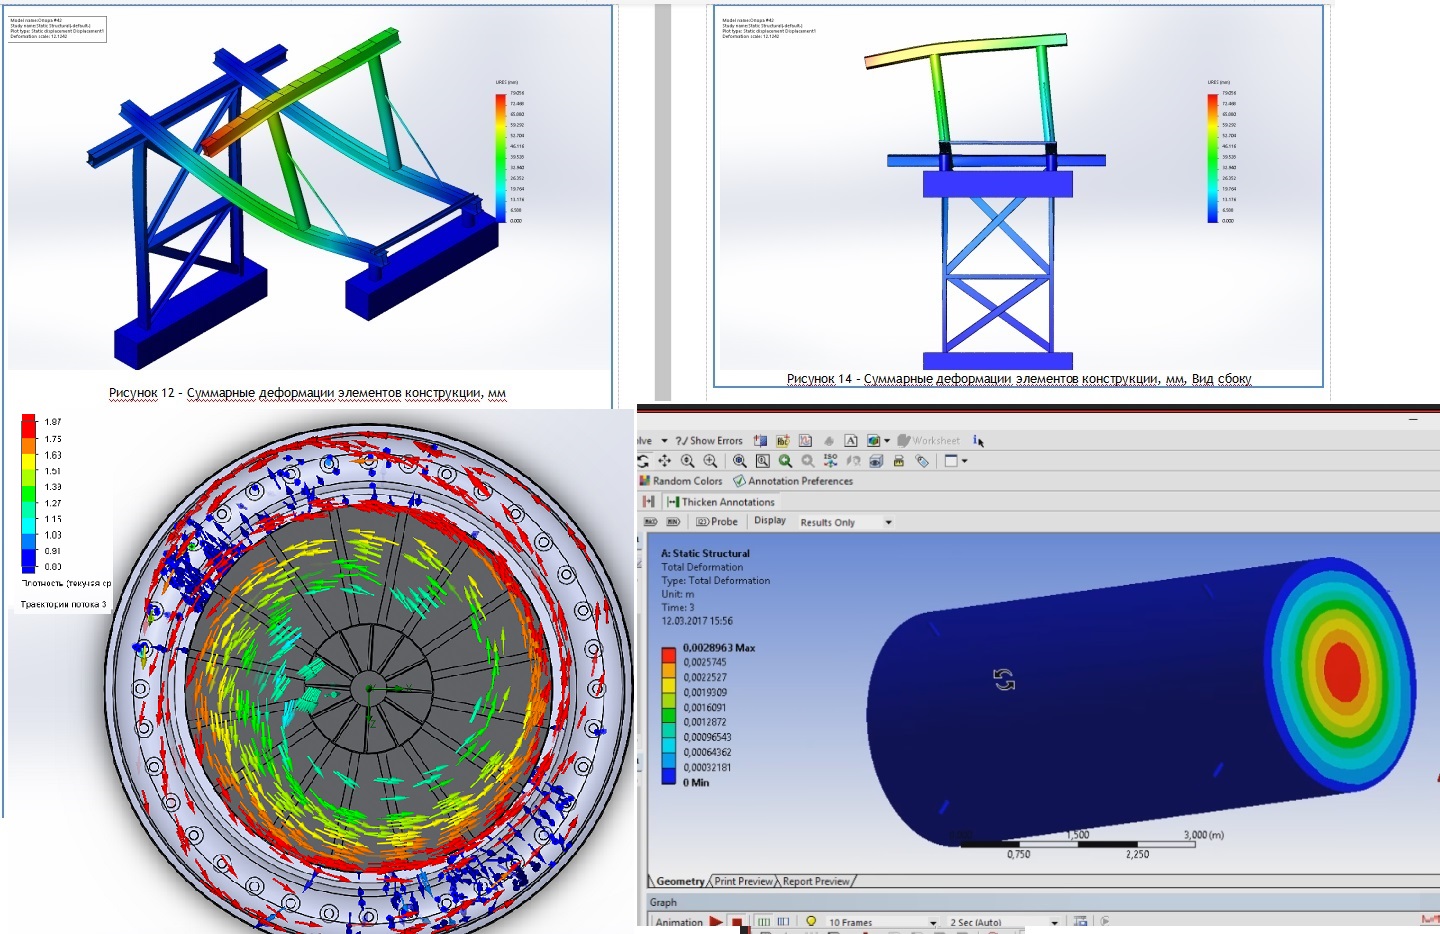The height and width of the screenshot is (934, 1440).
Task: Click the Probe button
Action: 717,522
